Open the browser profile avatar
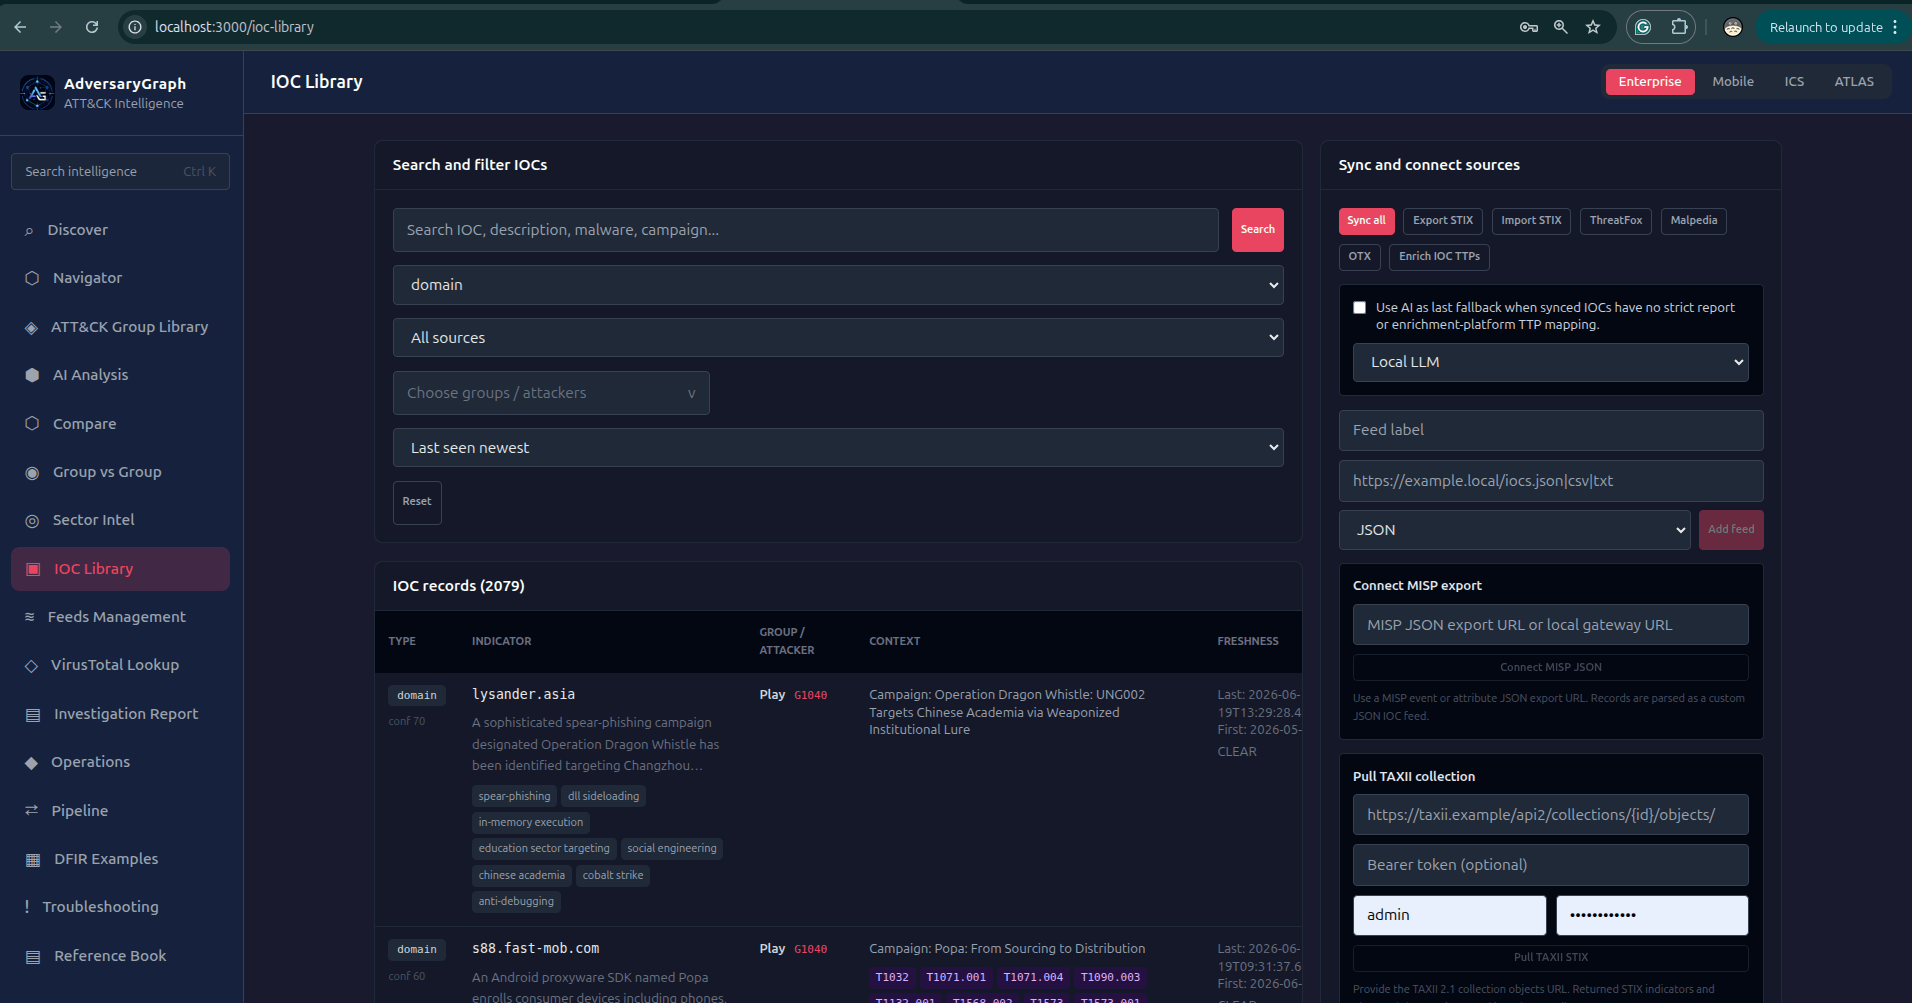Viewport: 1912px width, 1003px height. 1733,27
